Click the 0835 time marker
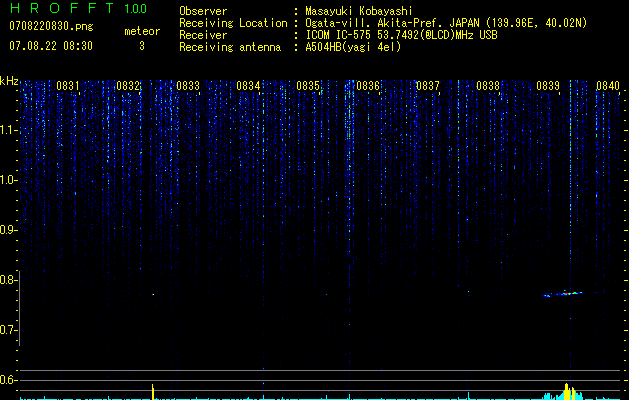 [x=308, y=86]
